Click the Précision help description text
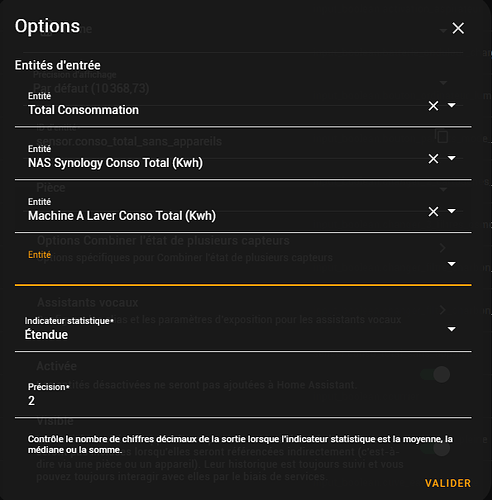 [240, 444]
